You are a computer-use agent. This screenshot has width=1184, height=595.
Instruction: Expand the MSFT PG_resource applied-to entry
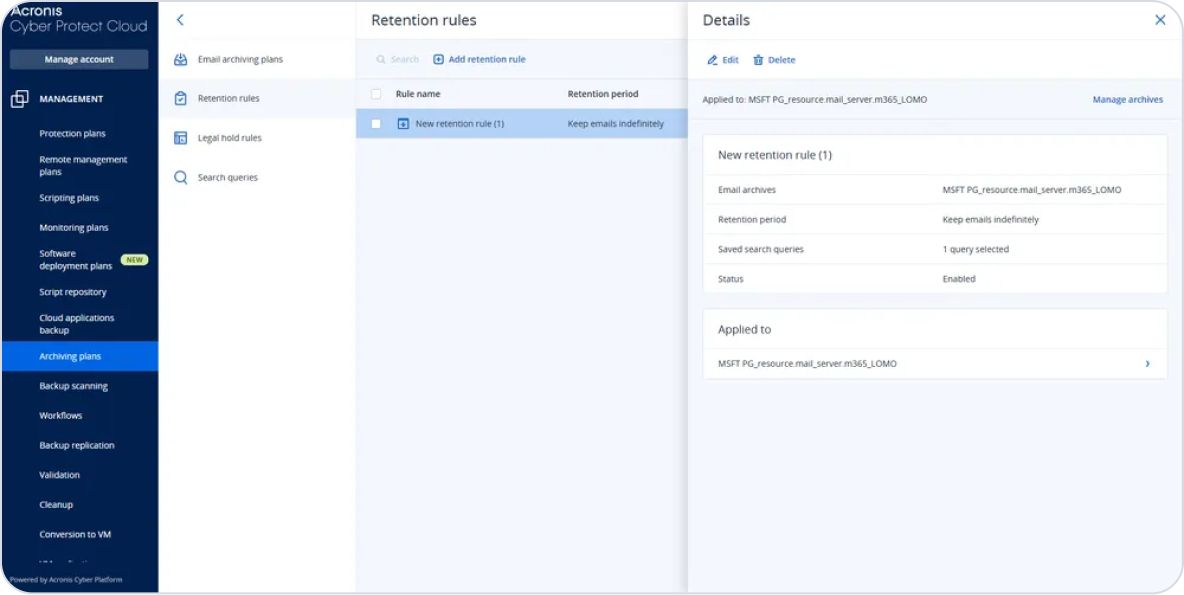(1147, 364)
